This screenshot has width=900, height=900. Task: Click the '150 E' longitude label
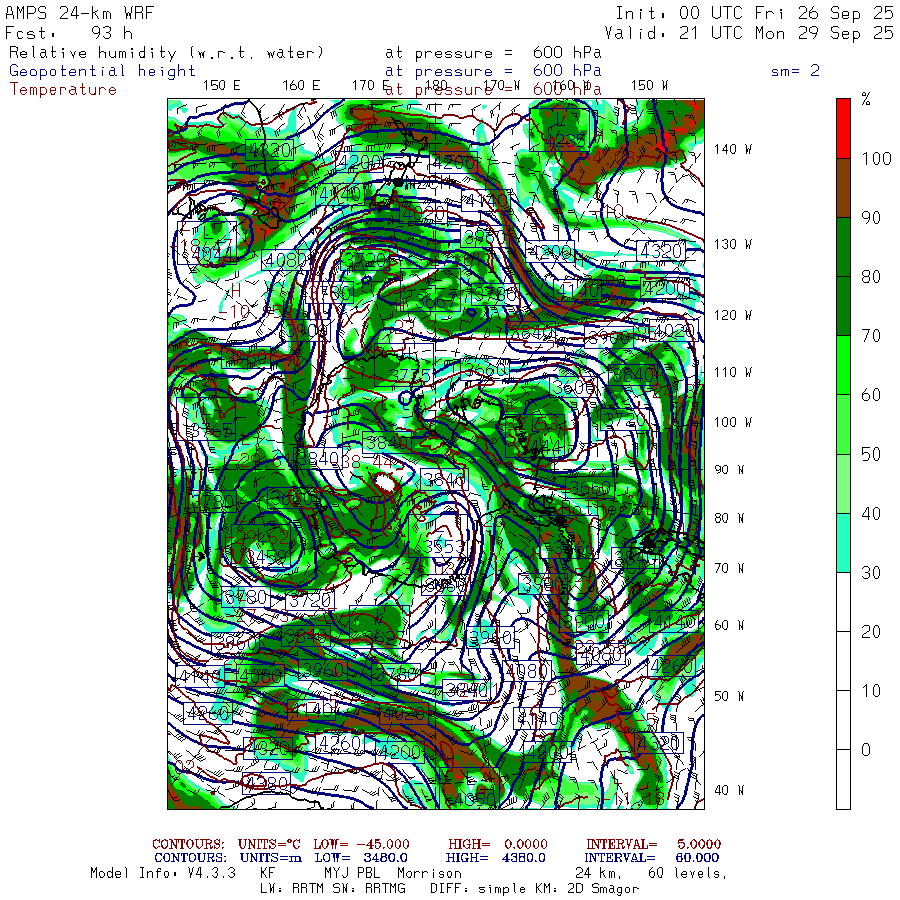222,86
